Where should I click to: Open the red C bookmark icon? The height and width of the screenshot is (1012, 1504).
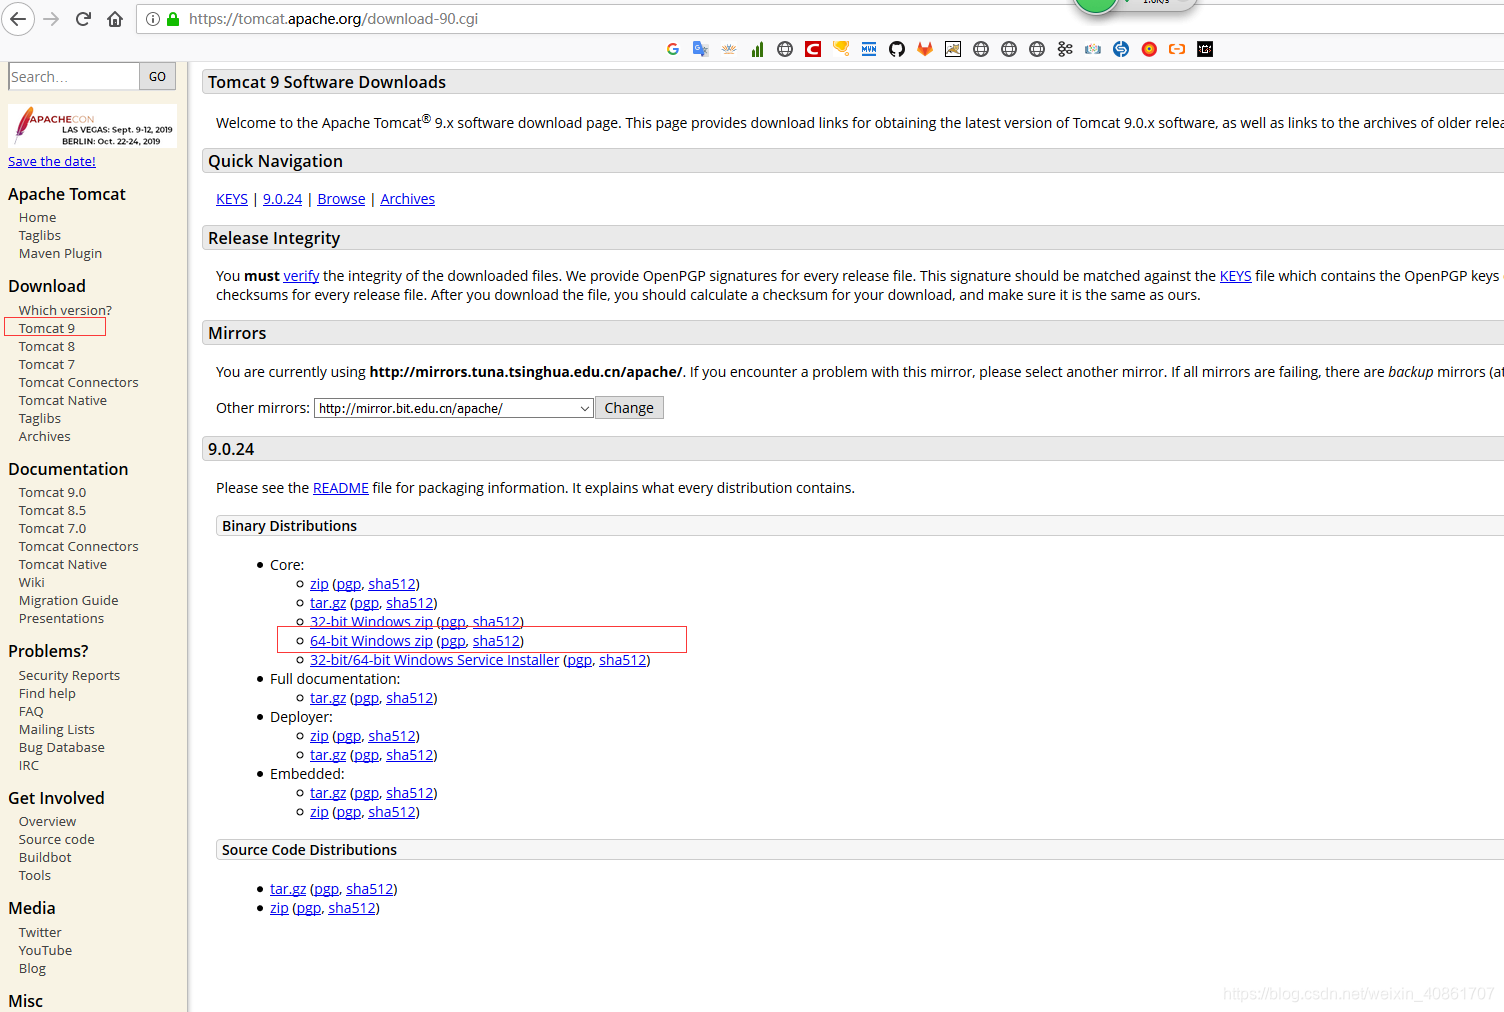[x=813, y=49]
